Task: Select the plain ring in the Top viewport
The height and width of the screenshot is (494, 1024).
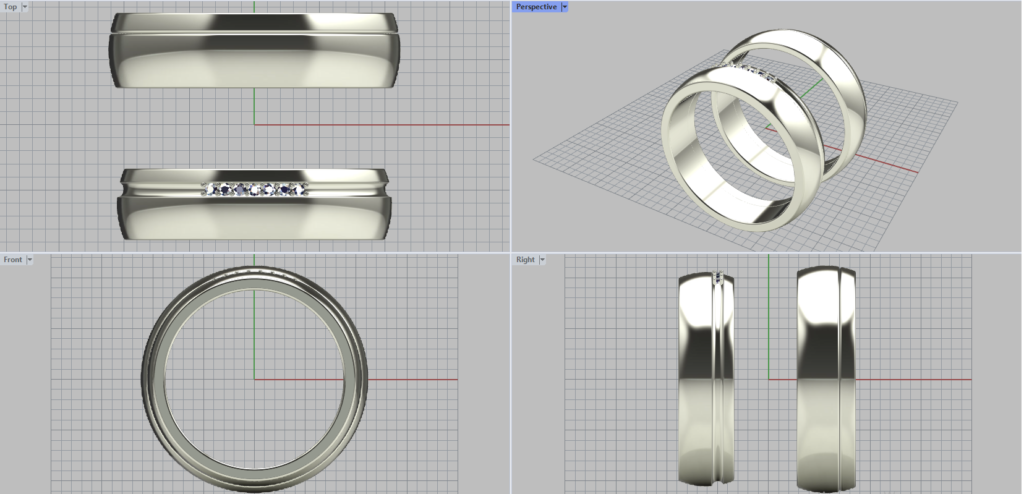Action: [254, 50]
